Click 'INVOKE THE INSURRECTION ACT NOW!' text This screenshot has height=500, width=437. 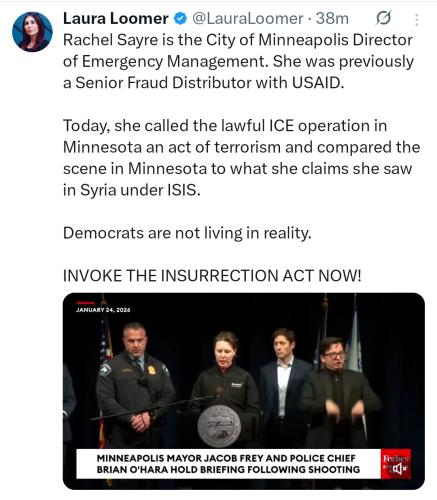click(x=212, y=276)
